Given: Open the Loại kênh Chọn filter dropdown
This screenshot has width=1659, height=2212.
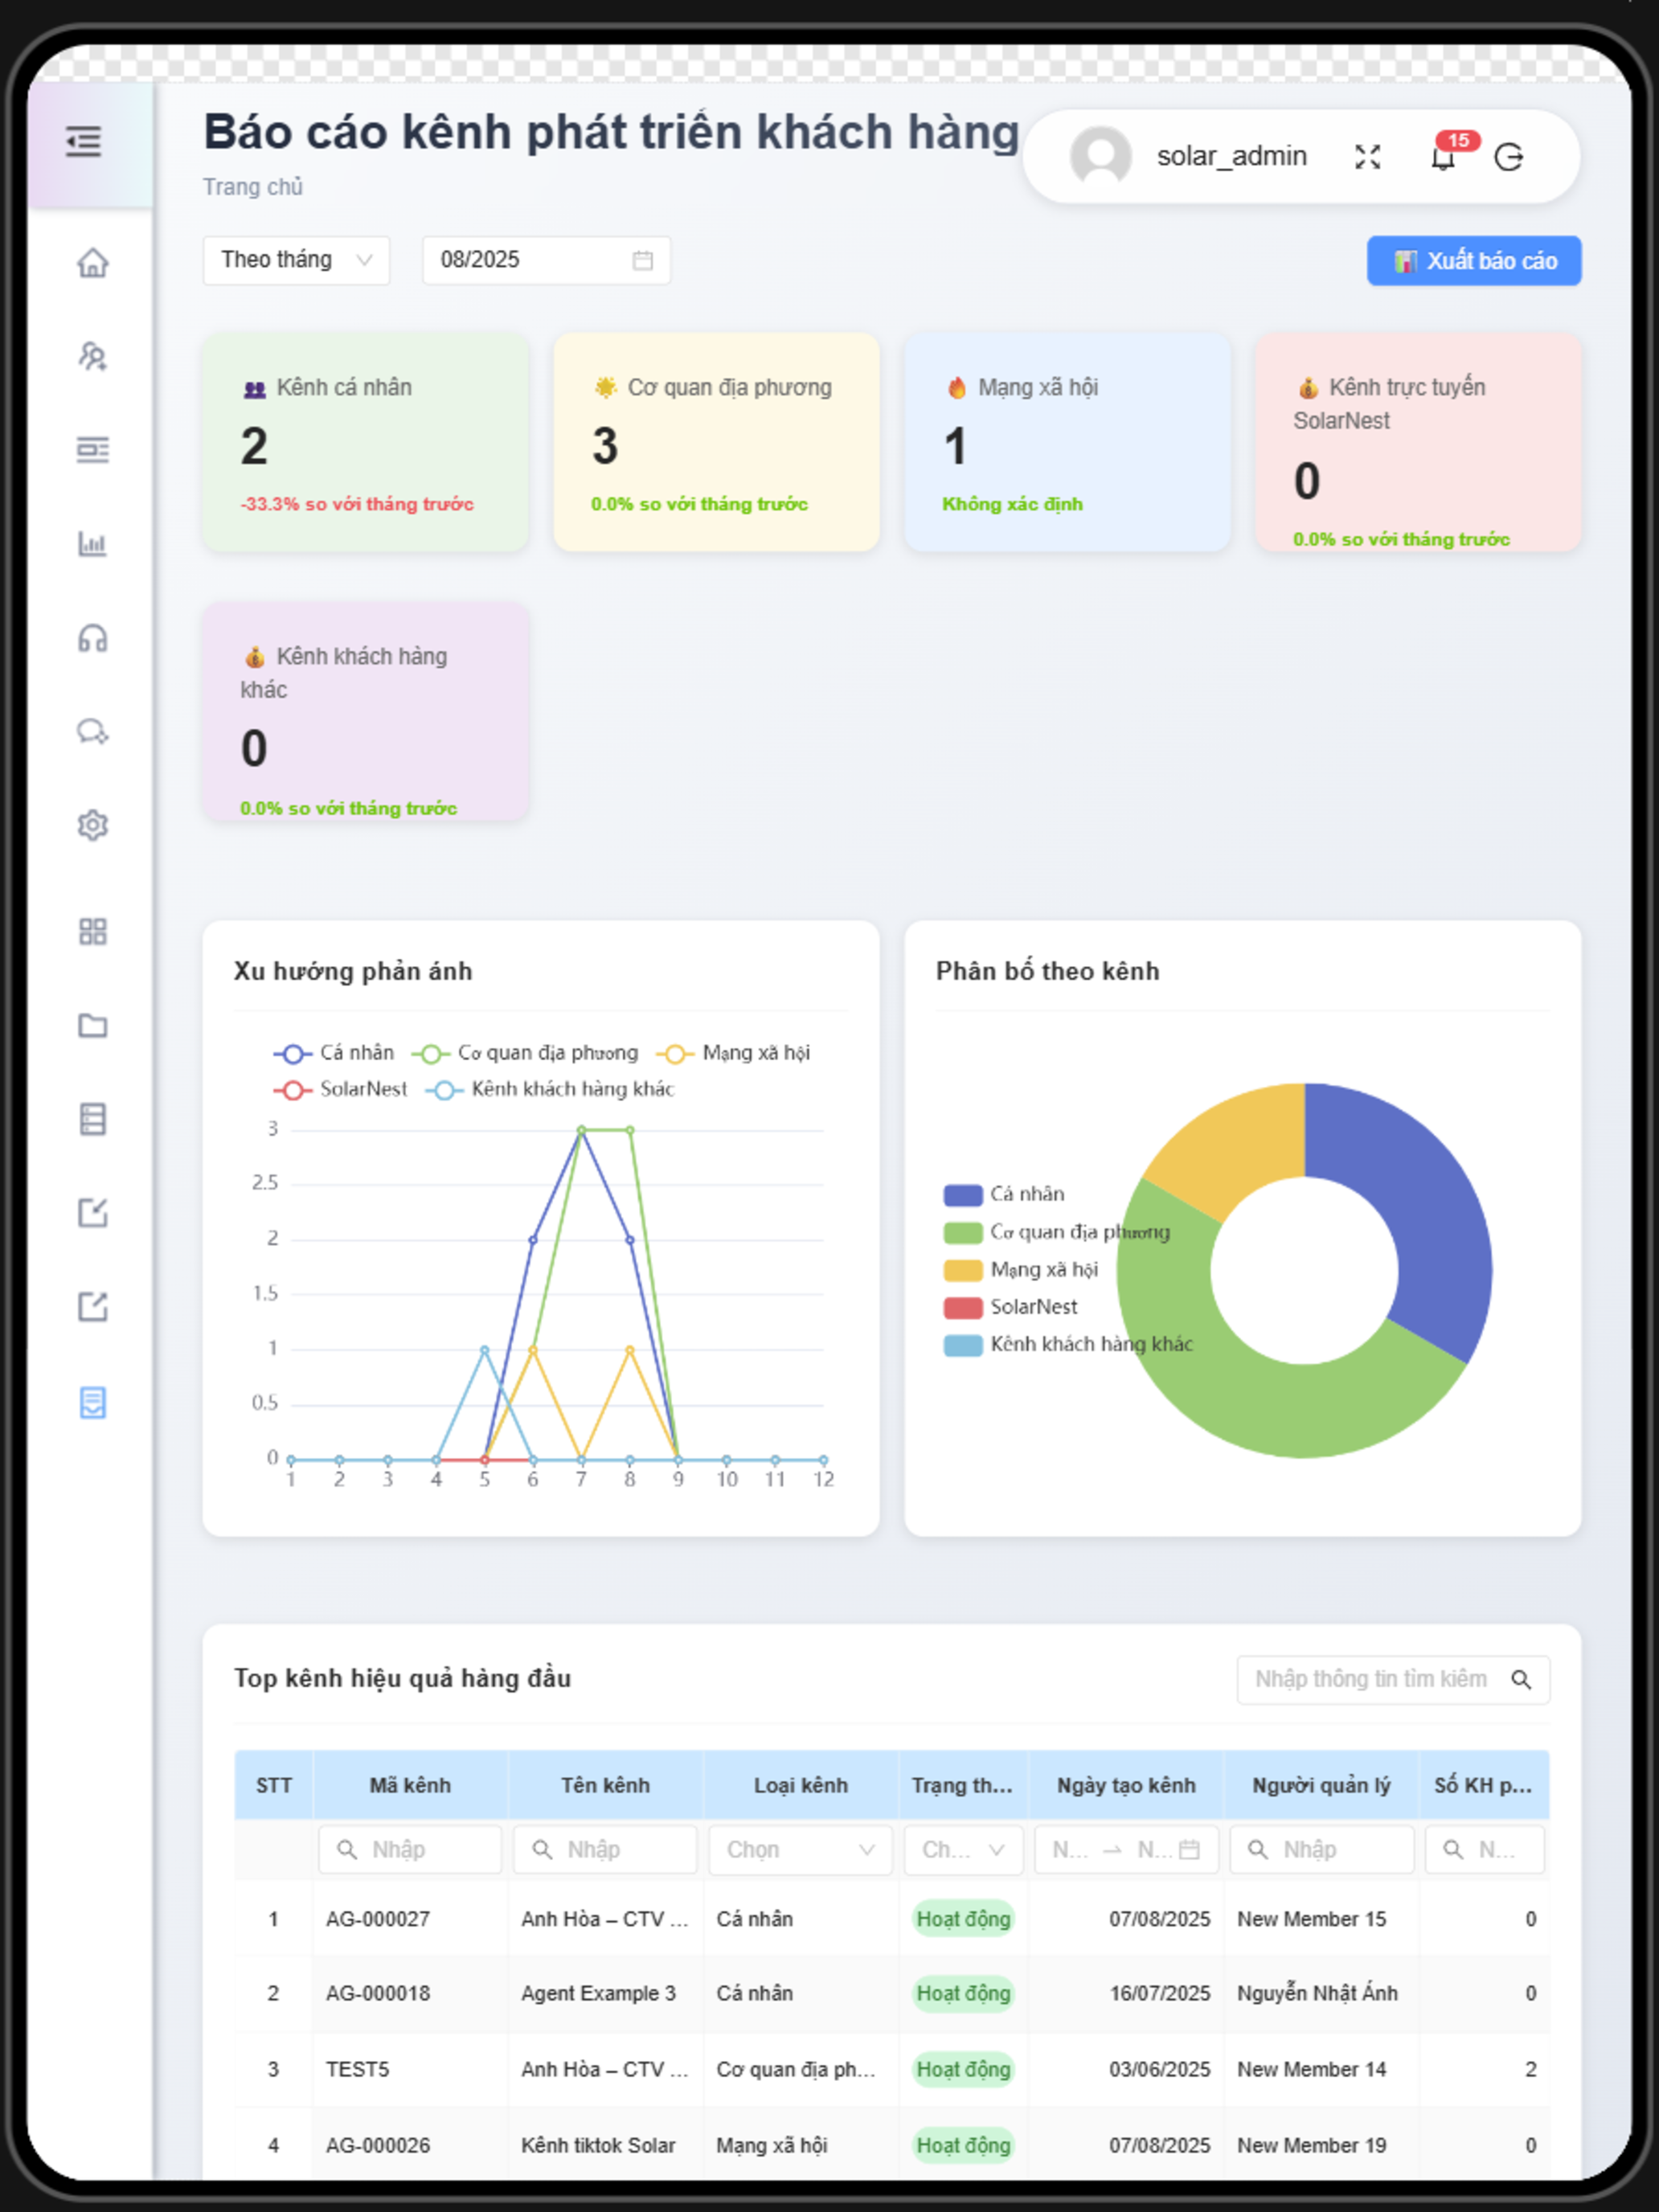Looking at the screenshot, I should pyautogui.click(x=800, y=1850).
